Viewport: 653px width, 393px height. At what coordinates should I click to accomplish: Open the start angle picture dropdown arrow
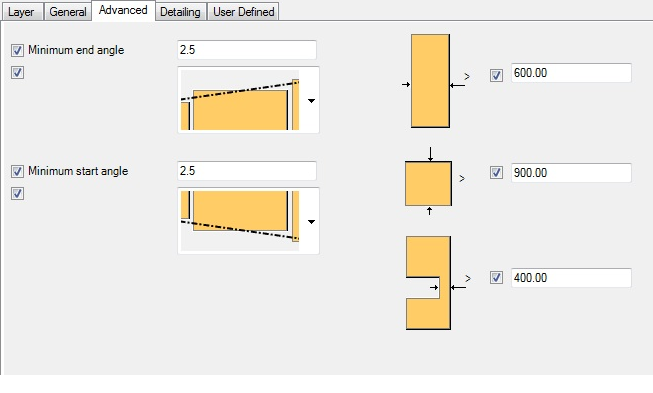coord(311,221)
